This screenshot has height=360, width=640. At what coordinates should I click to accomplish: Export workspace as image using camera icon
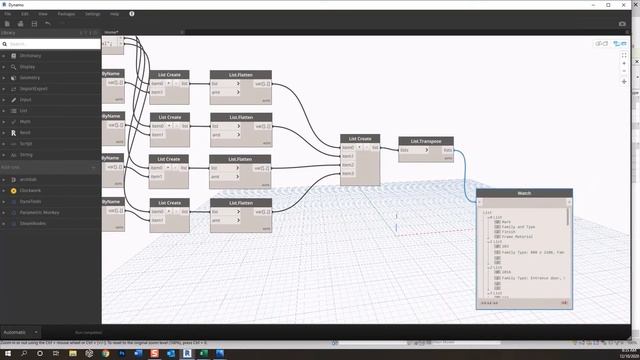(x=622, y=24)
